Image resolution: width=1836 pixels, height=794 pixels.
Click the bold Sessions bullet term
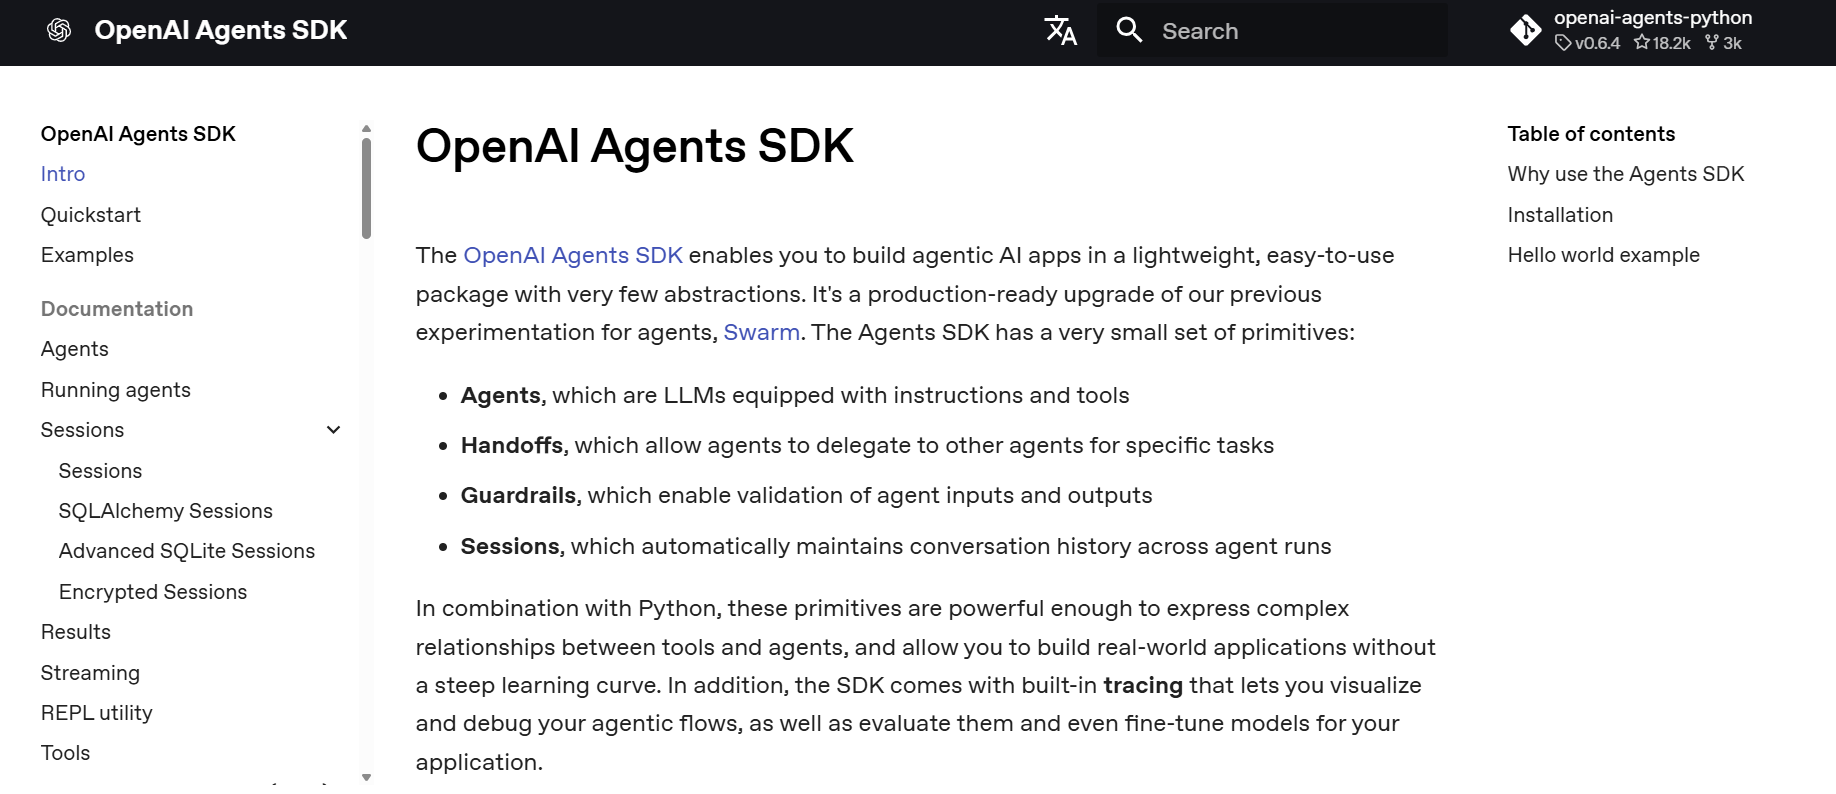tap(510, 546)
